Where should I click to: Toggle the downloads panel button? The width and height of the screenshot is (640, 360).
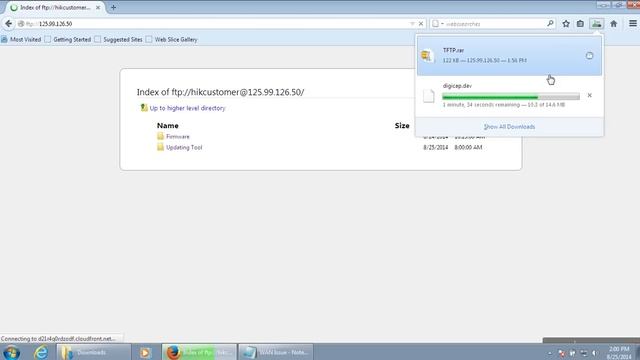[596, 24]
